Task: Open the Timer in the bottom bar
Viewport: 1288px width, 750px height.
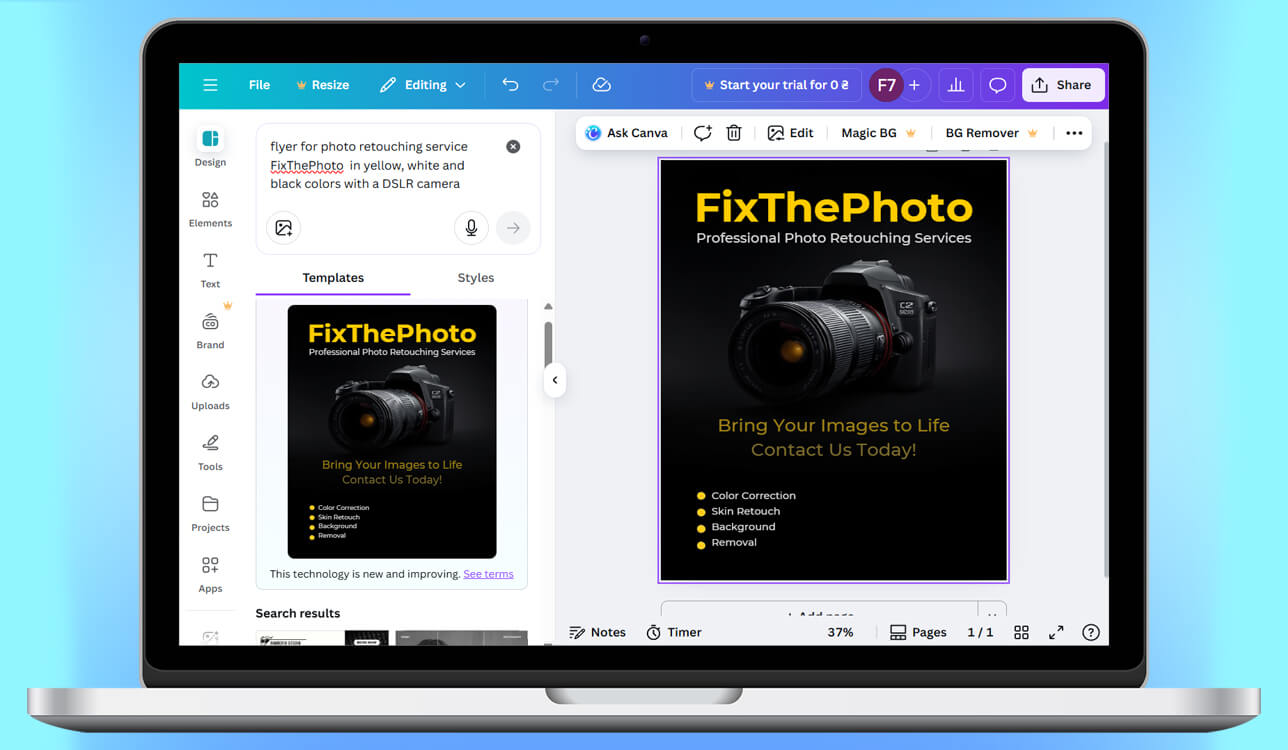Action: coord(674,632)
